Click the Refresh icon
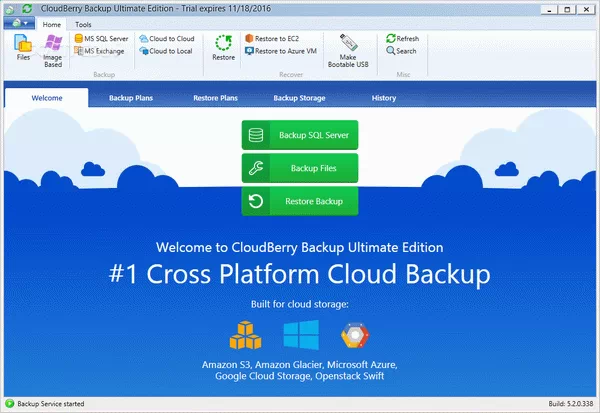Viewport: 600px width, 413px height. (402, 38)
